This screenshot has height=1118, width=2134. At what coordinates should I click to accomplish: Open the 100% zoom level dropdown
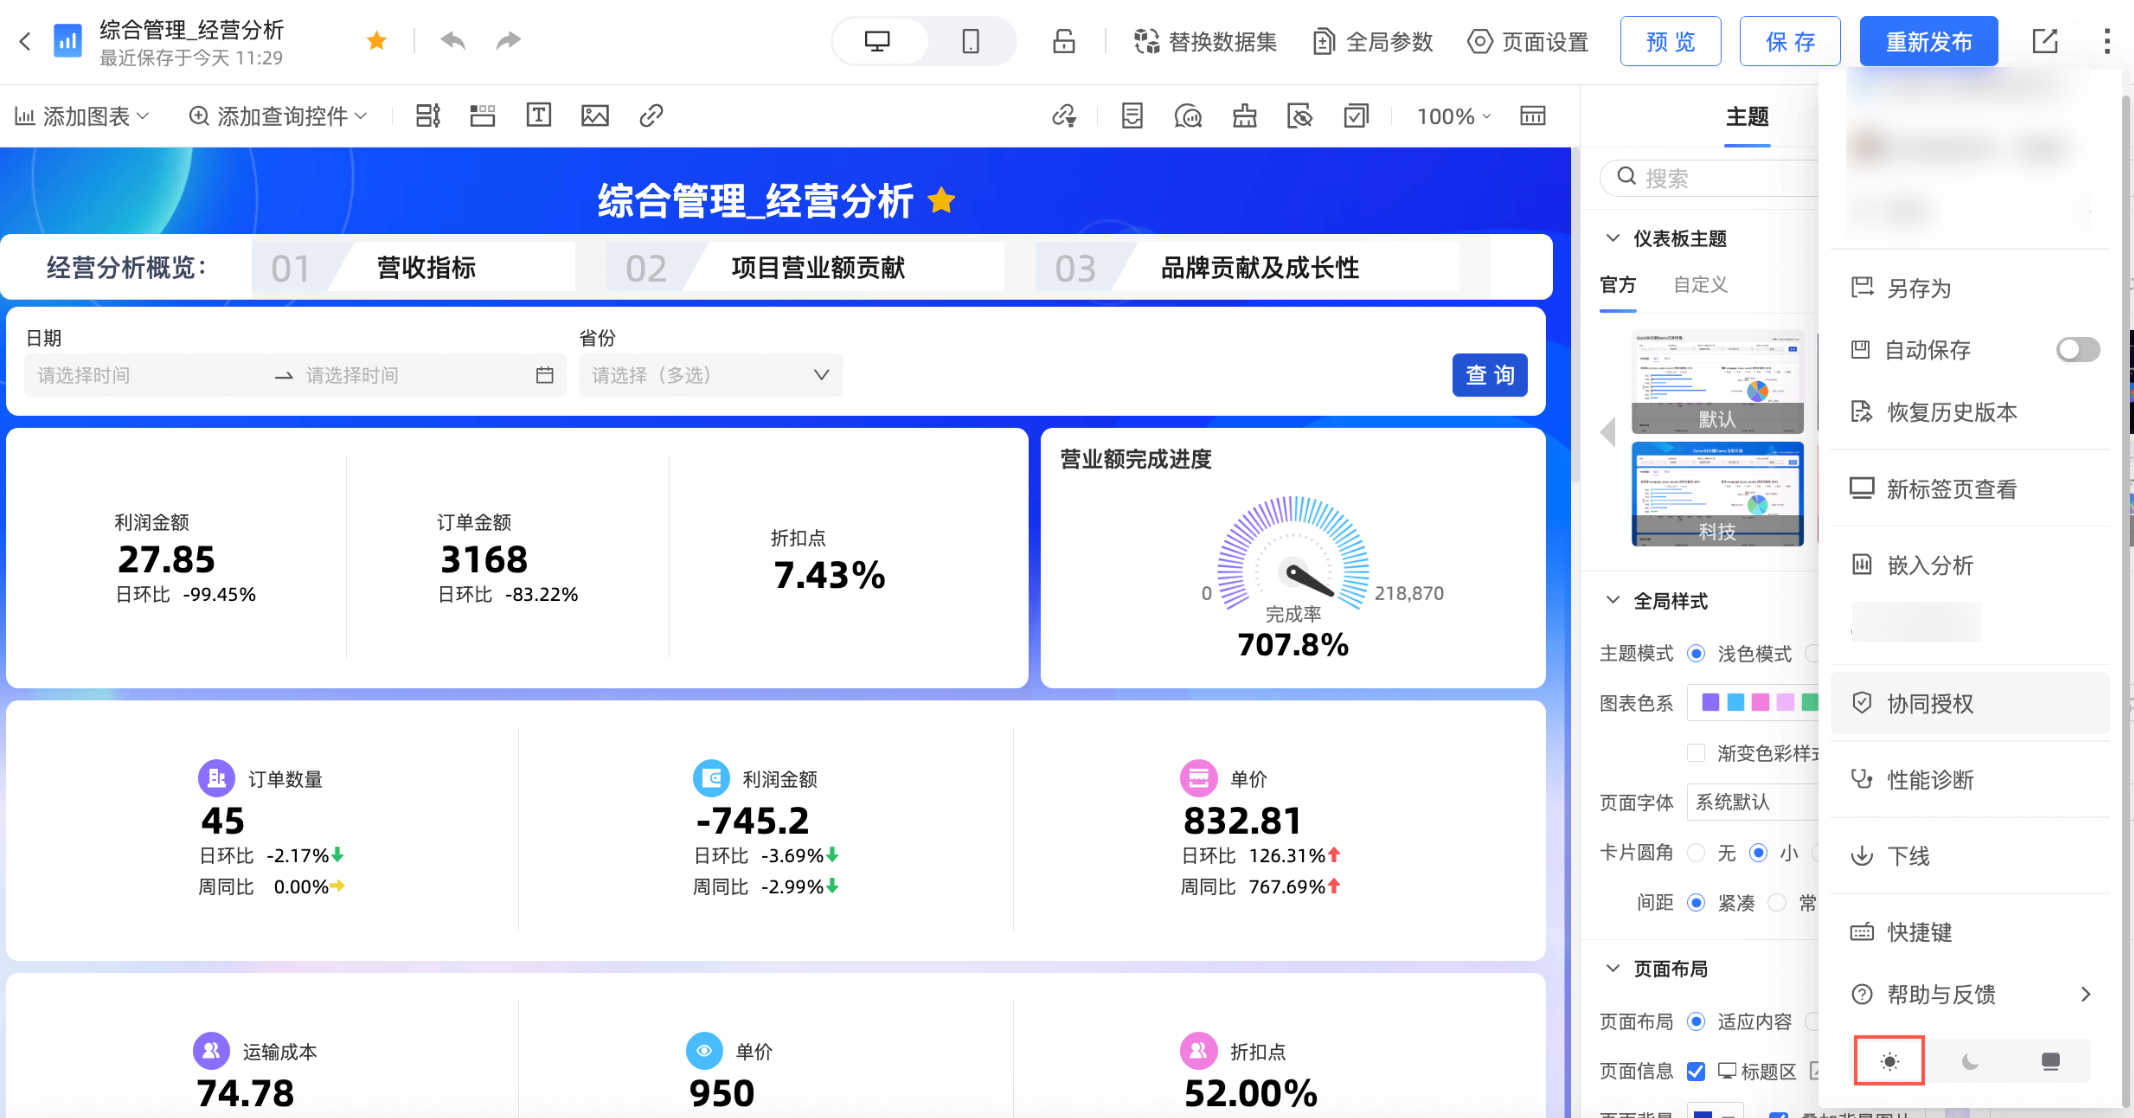coord(1454,116)
